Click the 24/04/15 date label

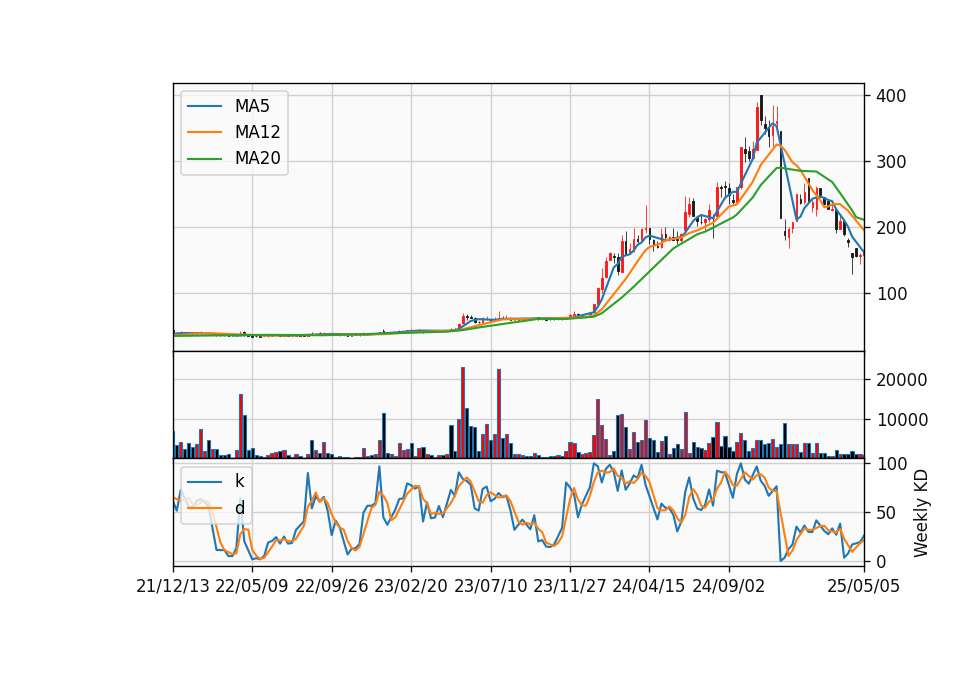pyautogui.click(x=649, y=586)
